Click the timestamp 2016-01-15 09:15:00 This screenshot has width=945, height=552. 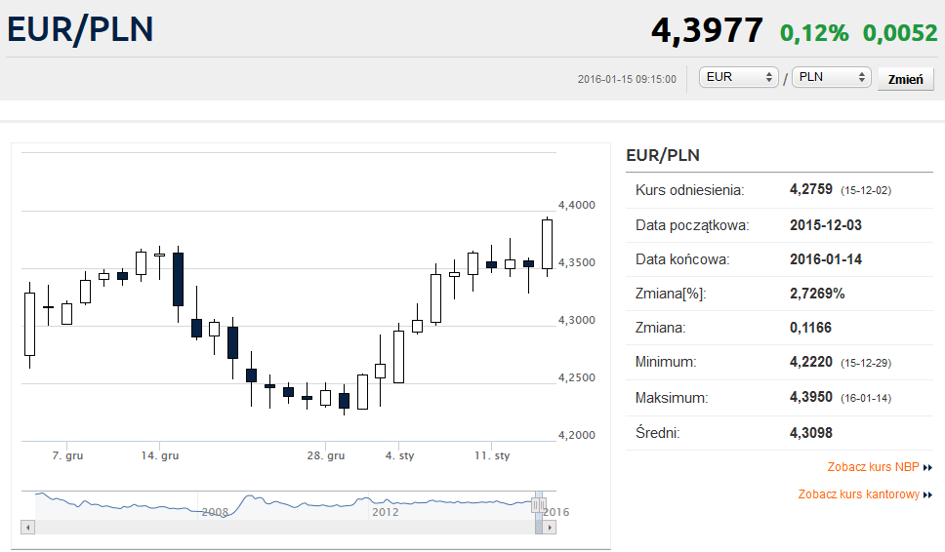pyautogui.click(x=627, y=80)
